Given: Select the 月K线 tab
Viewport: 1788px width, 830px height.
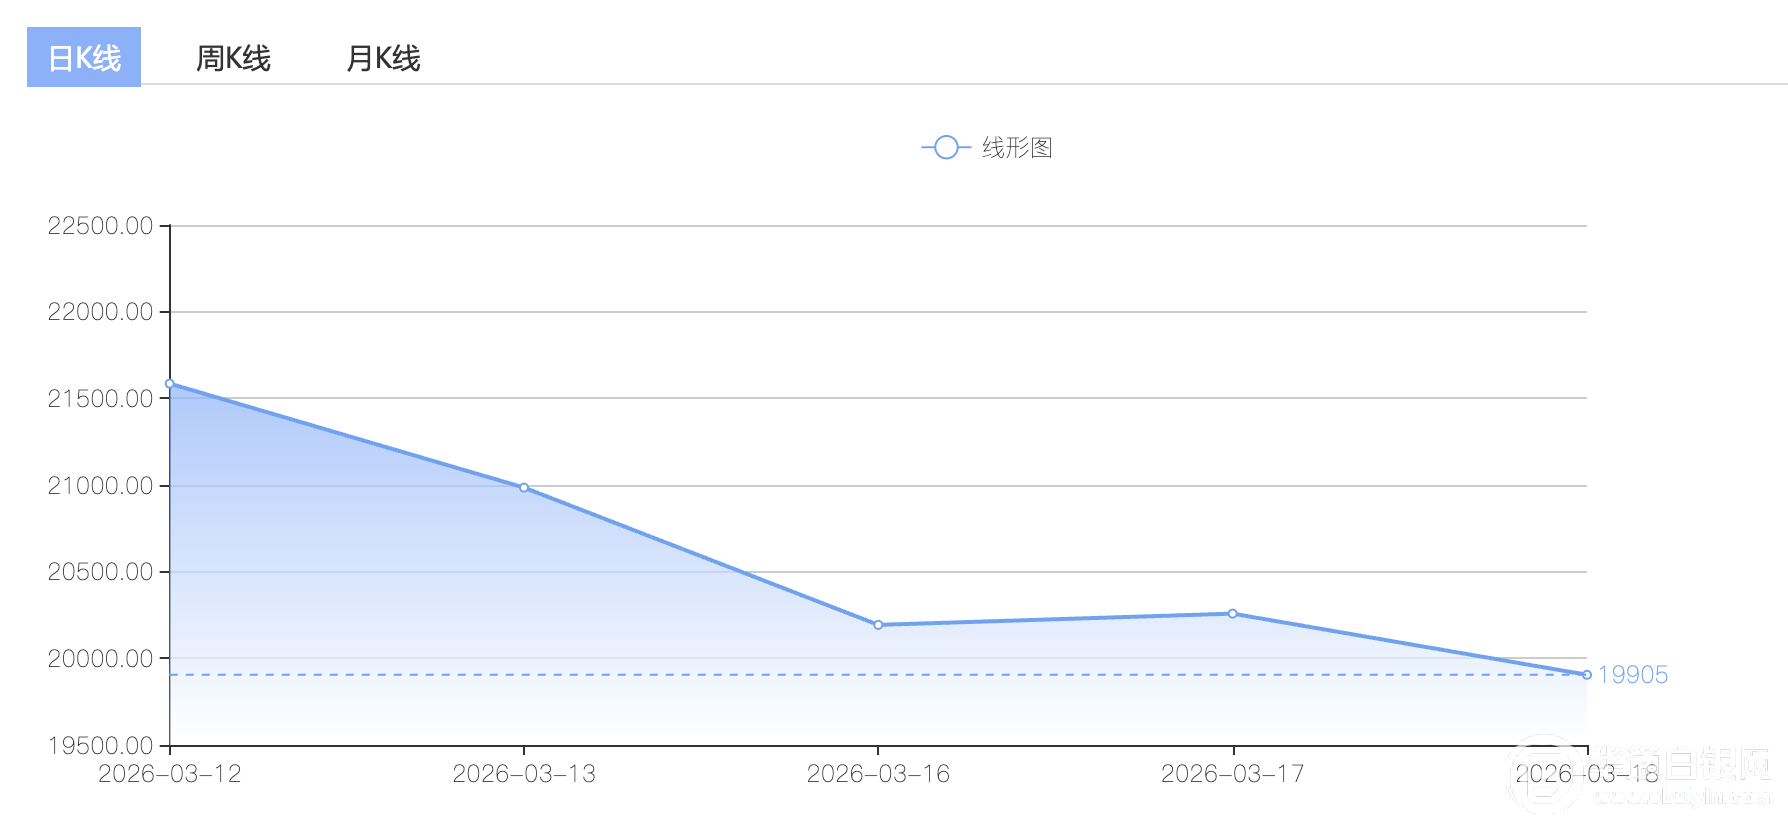Looking at the screenshot, I should click(x=383, y=58).
